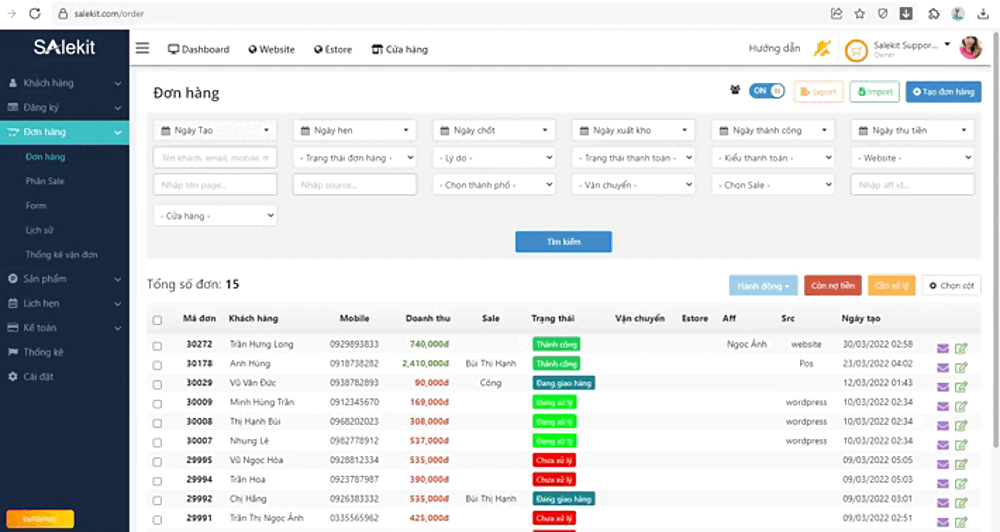Bookmark this page with the star icon
This screenshot has width=1000, height=532.
(860, 13)
